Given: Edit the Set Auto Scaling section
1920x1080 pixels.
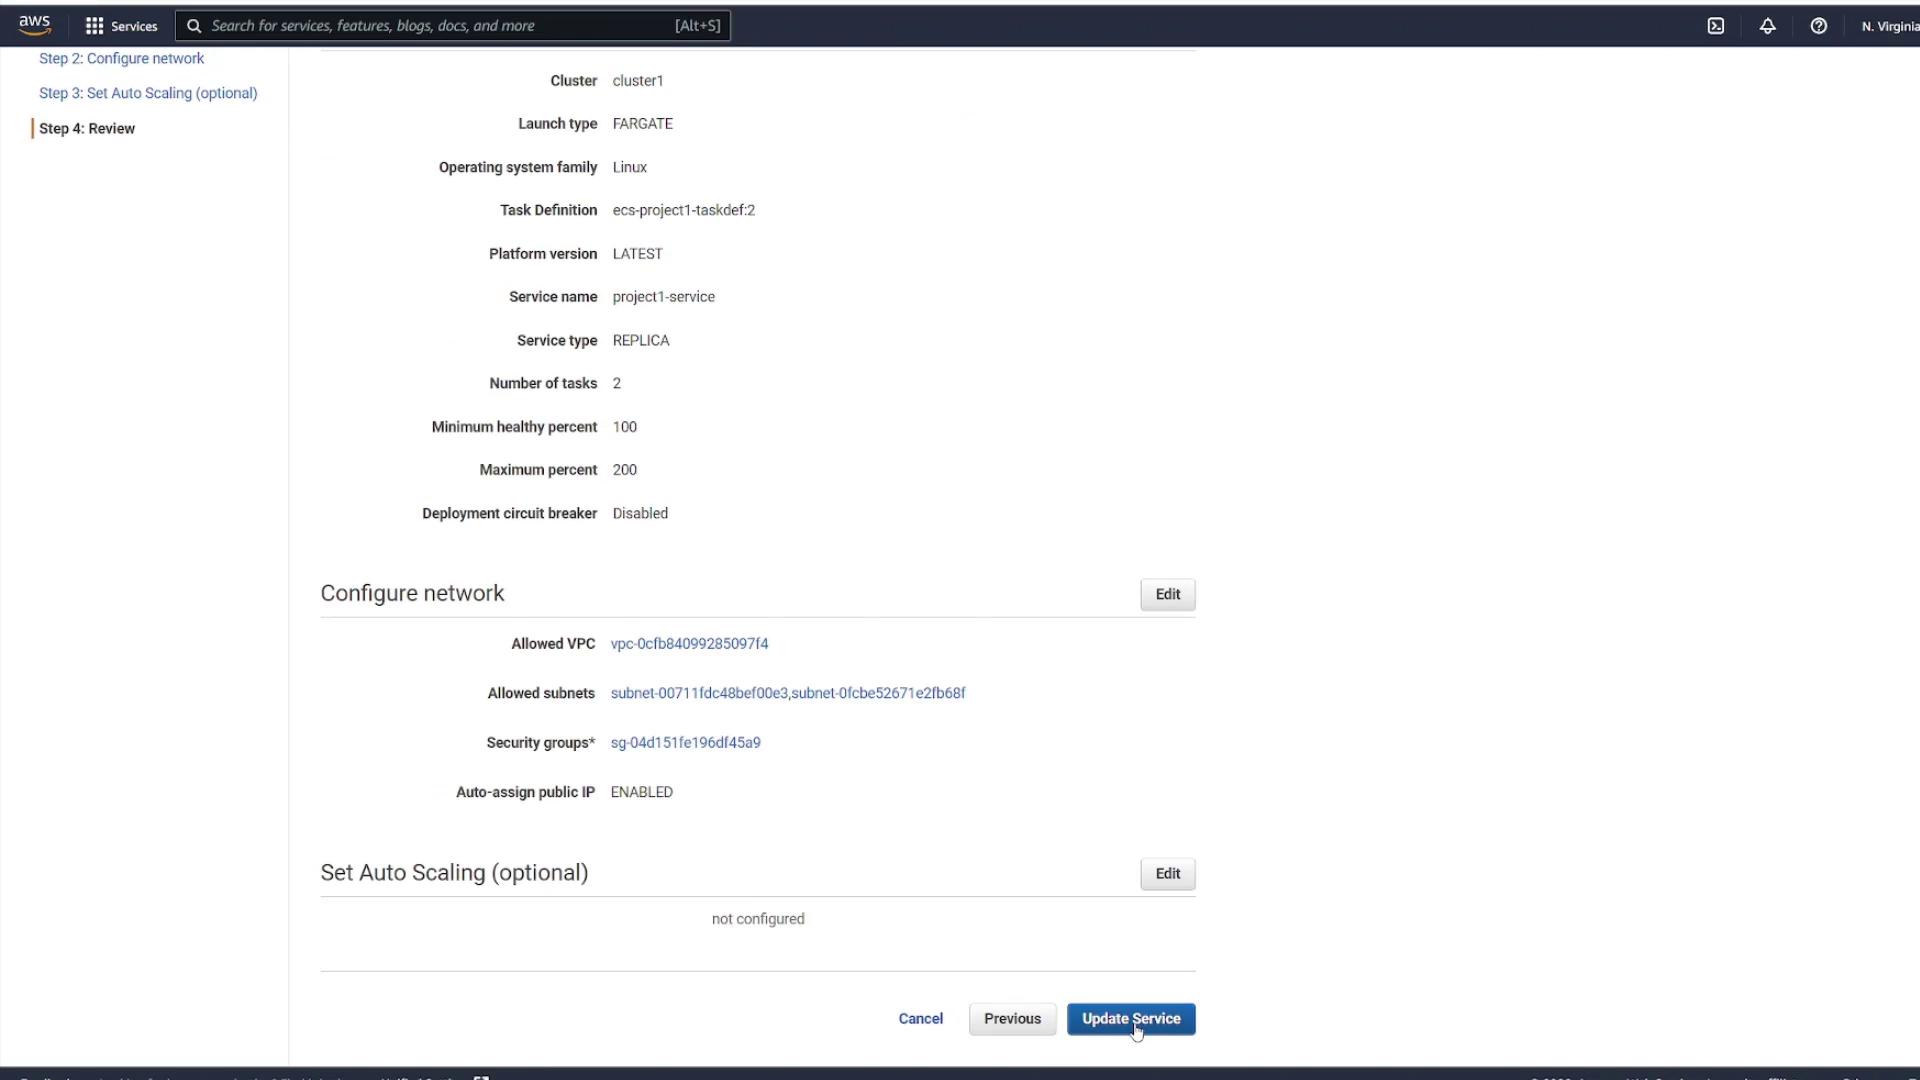Looking at the screenshot, I should coord(1167,873).
